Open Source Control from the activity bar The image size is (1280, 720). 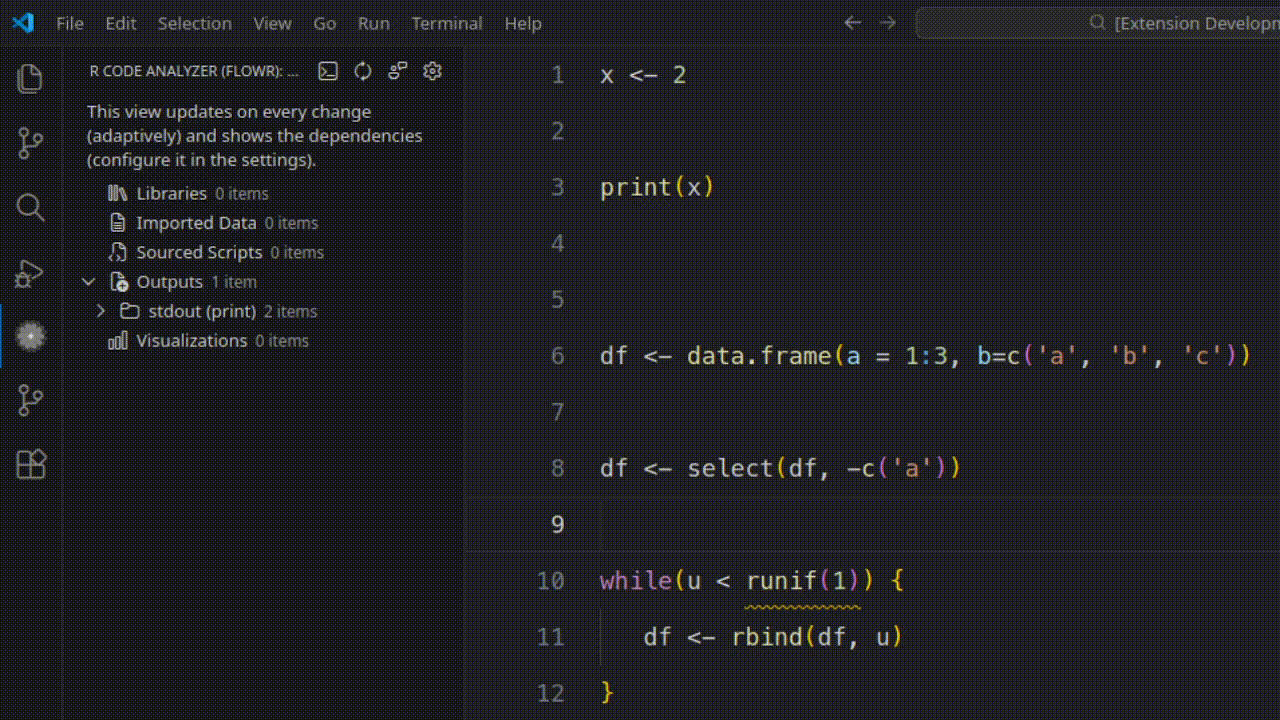(31, 143)
